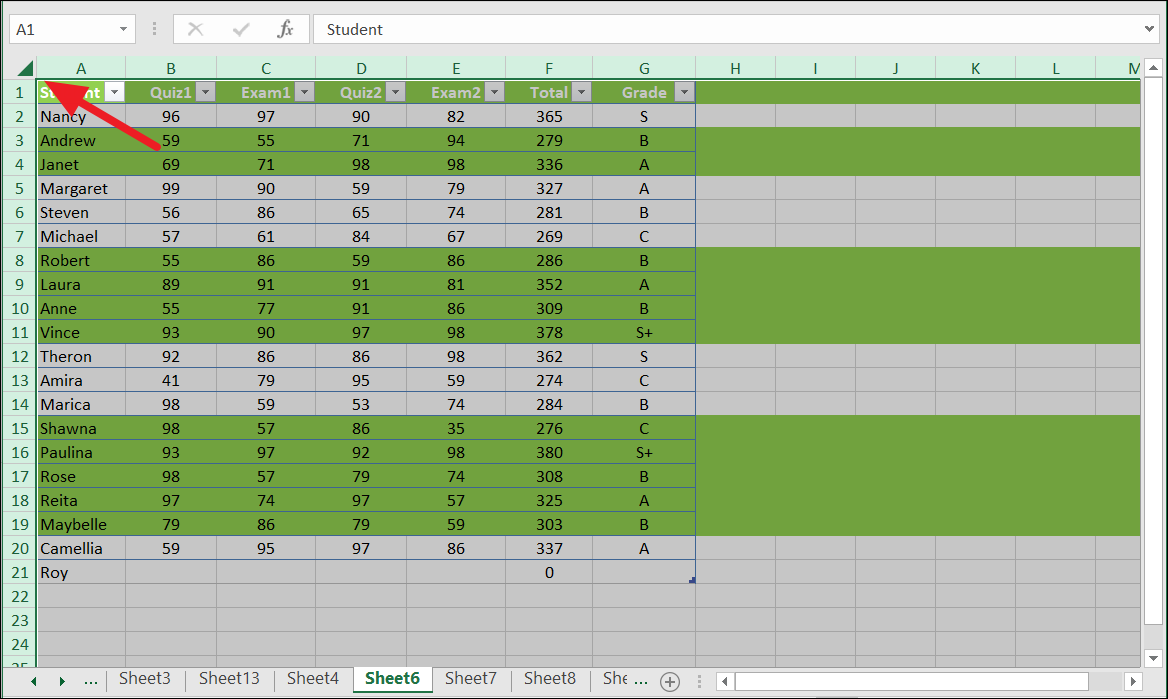Add a new worksheet with the plus icon
Screen dimensions: 1168x699
coord(670,680)
